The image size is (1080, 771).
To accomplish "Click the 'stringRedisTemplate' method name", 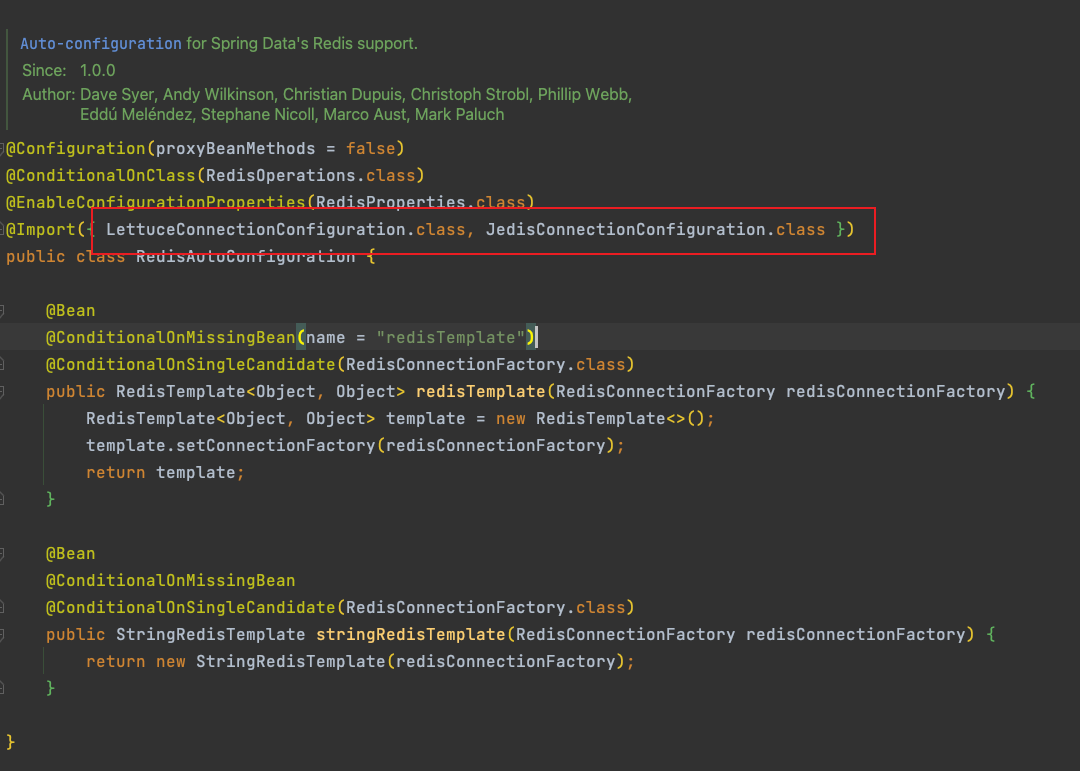I will tap(411, 635).
